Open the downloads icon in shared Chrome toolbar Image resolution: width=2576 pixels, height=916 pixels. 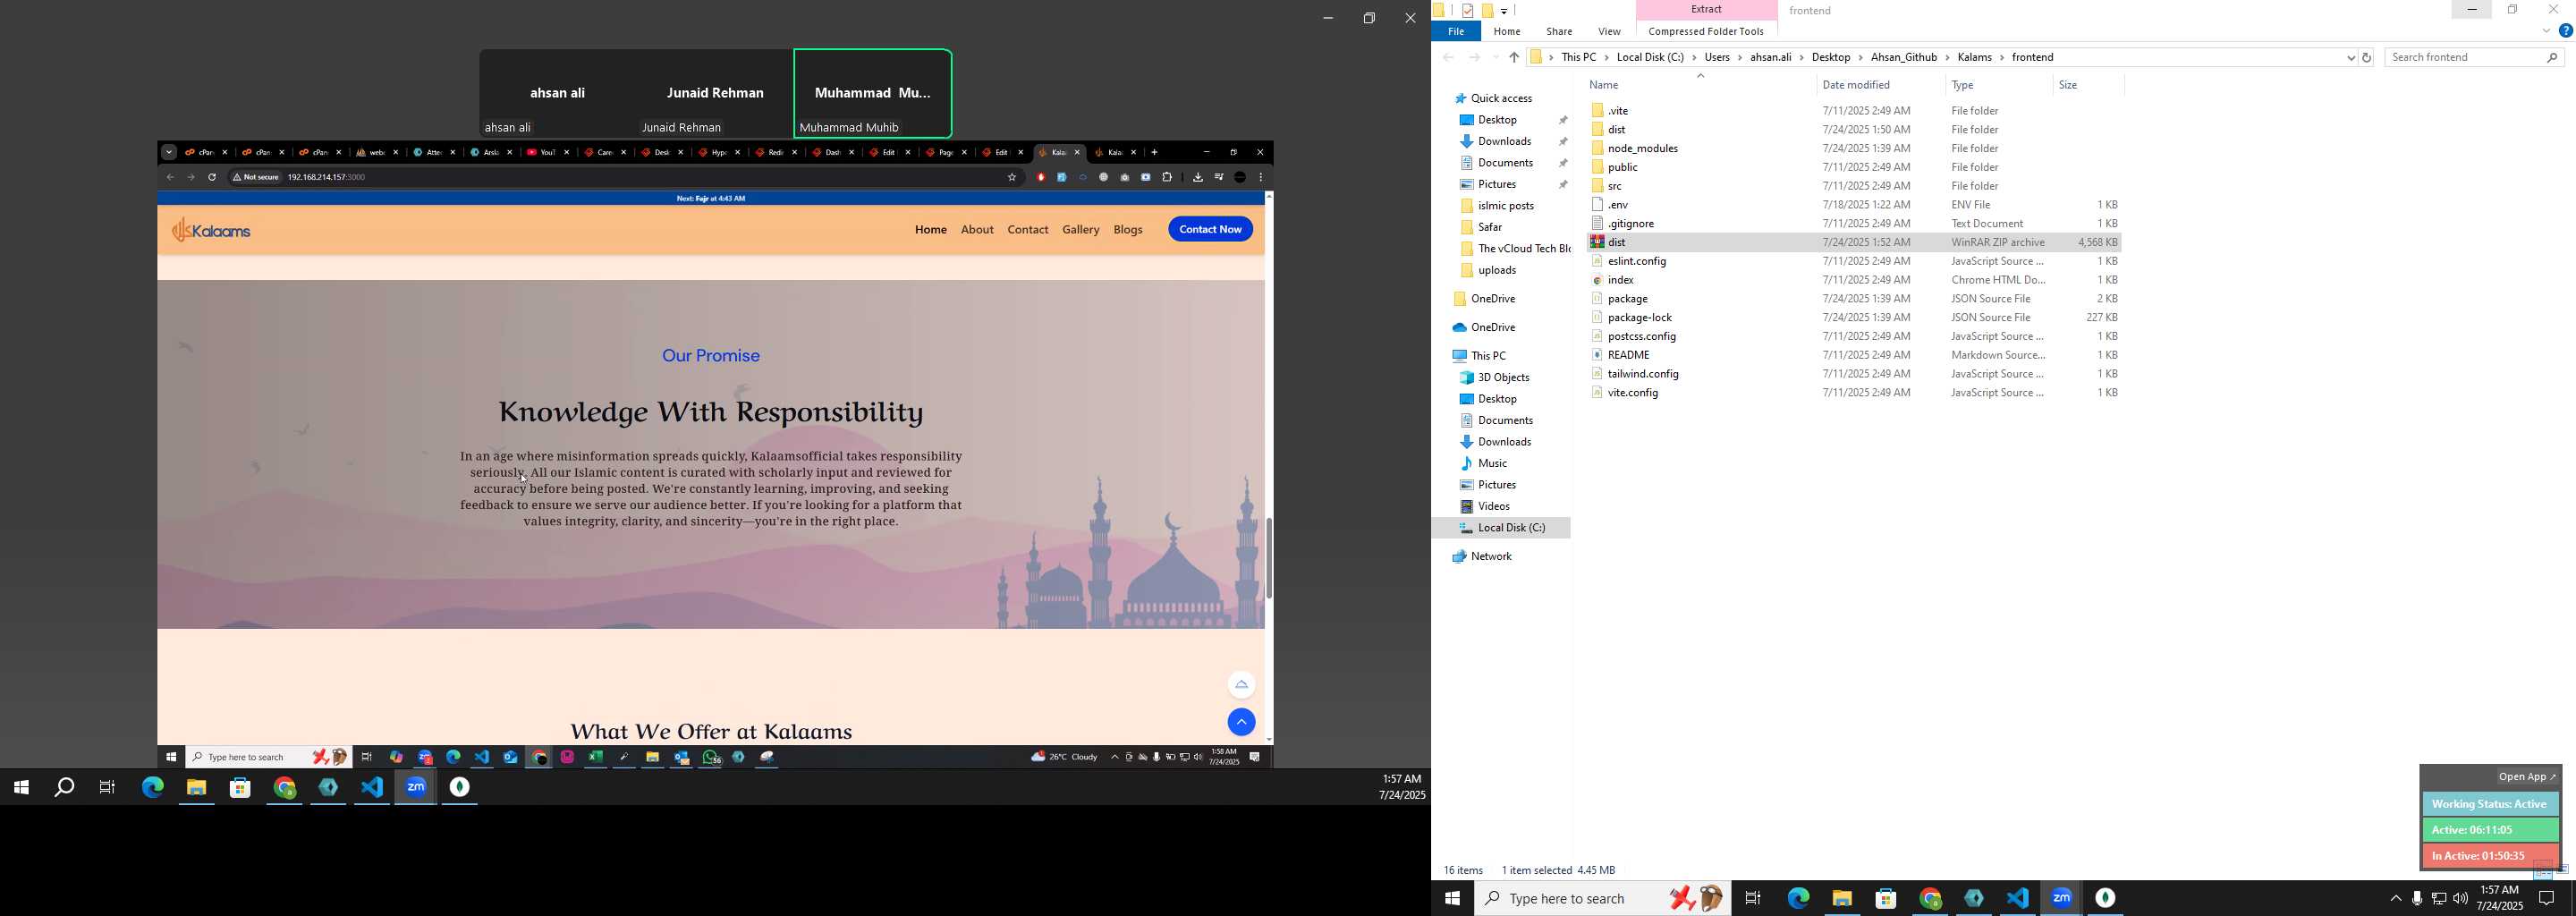click(1197, 177)
